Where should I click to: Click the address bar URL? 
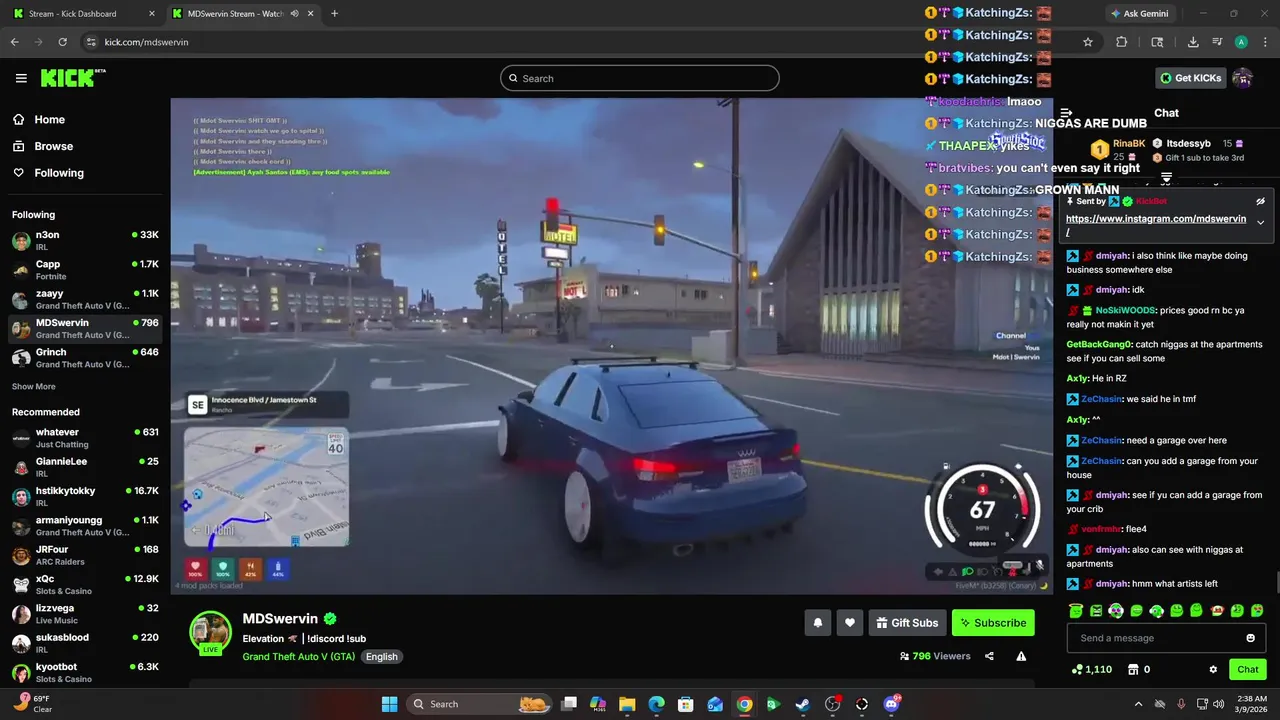(x=146, y=42)
